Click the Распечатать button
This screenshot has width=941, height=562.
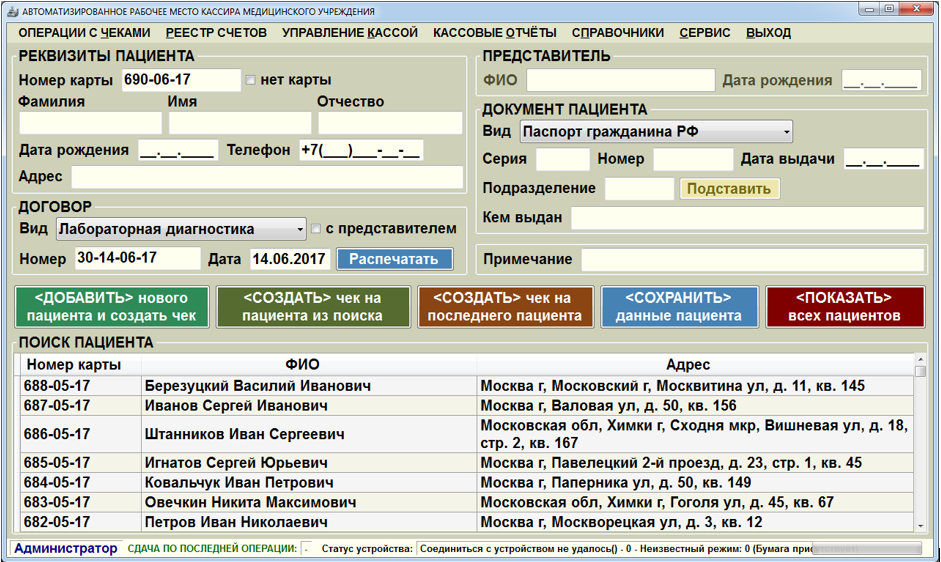pyautogui.click(x=394, y=259)
